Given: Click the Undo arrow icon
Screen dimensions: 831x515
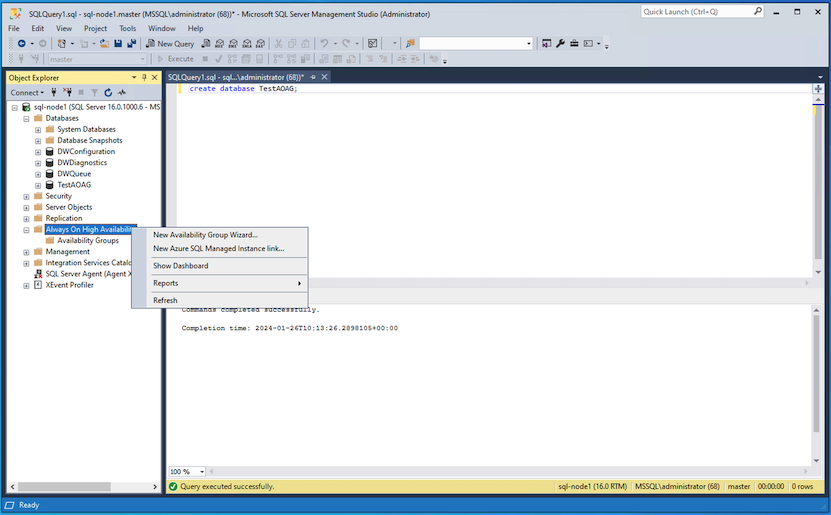Looking at the screenshot, I should (324, 43).
